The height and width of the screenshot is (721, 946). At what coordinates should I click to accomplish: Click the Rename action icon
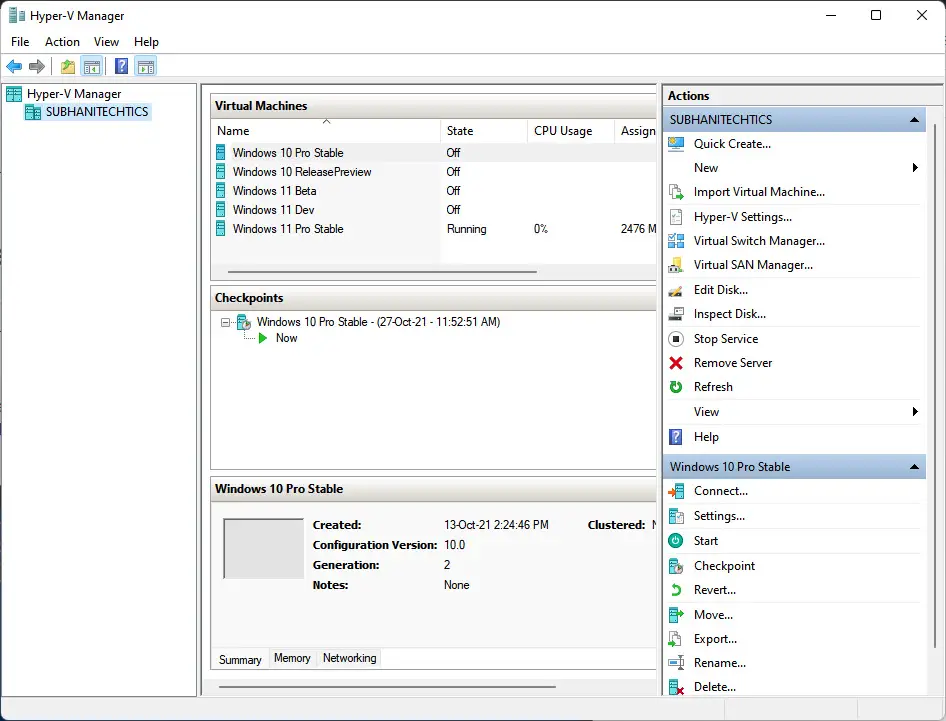676,662
